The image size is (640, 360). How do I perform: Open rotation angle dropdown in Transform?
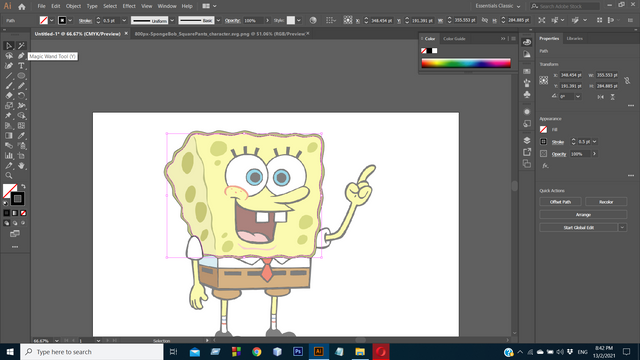578,97
